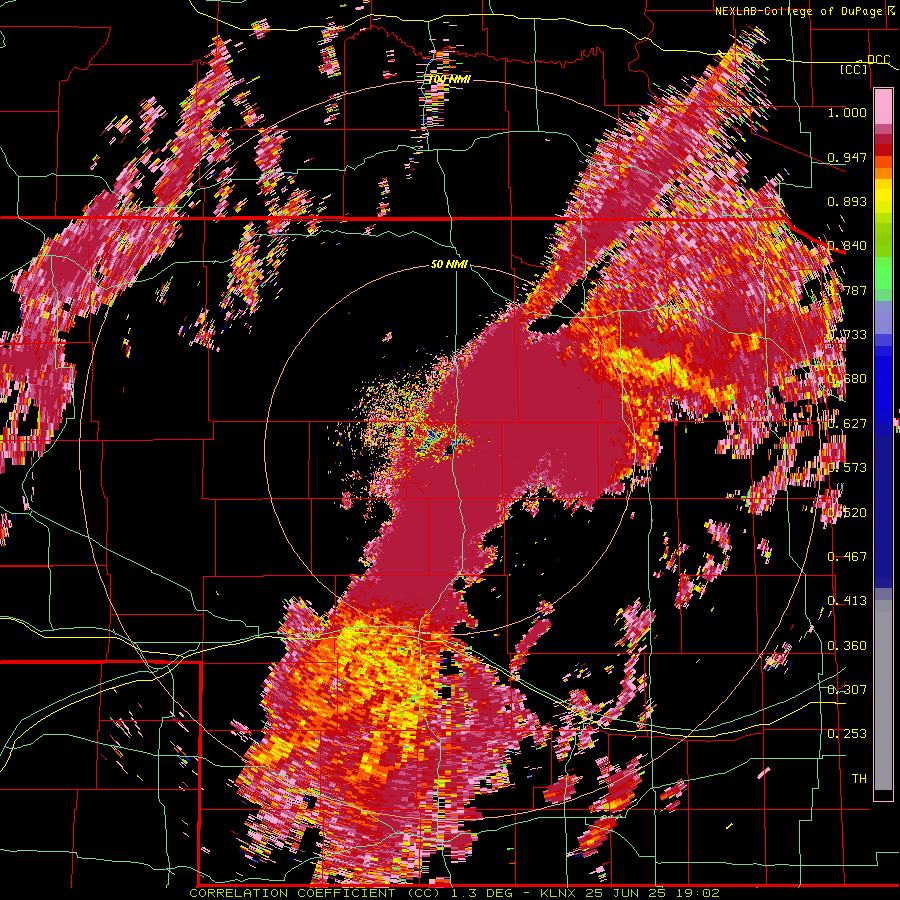Select the 0.840 scale value
Screen dimensions: 900x900
[x=847, y=246]
